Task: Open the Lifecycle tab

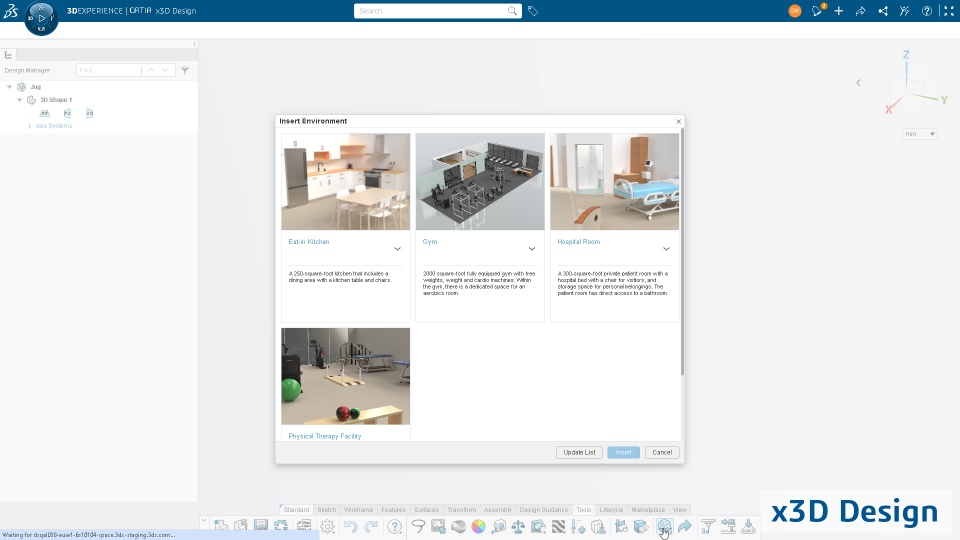Action: [611, 509]
